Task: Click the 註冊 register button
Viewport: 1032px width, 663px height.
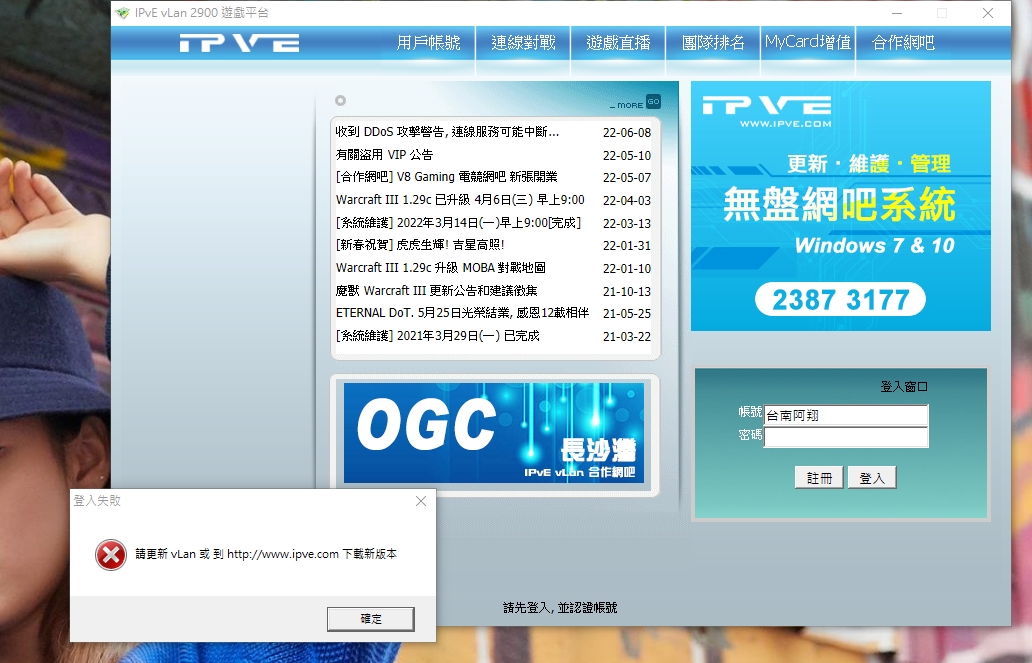Action: (x=819, y=478)
